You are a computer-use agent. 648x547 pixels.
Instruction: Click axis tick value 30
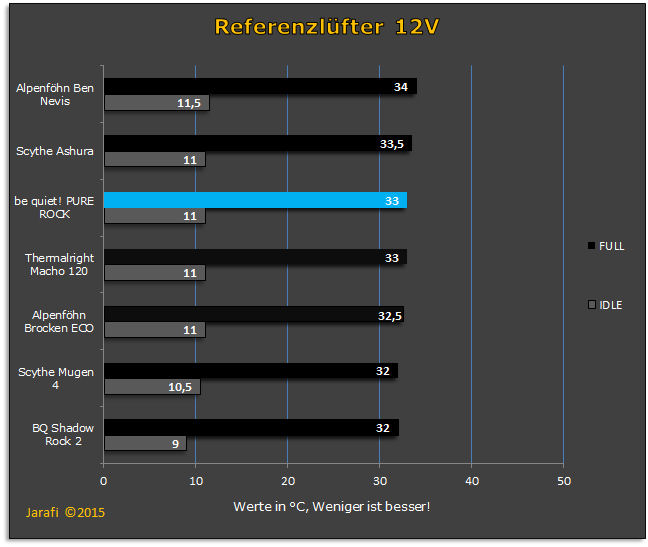[x=380, y=481]
